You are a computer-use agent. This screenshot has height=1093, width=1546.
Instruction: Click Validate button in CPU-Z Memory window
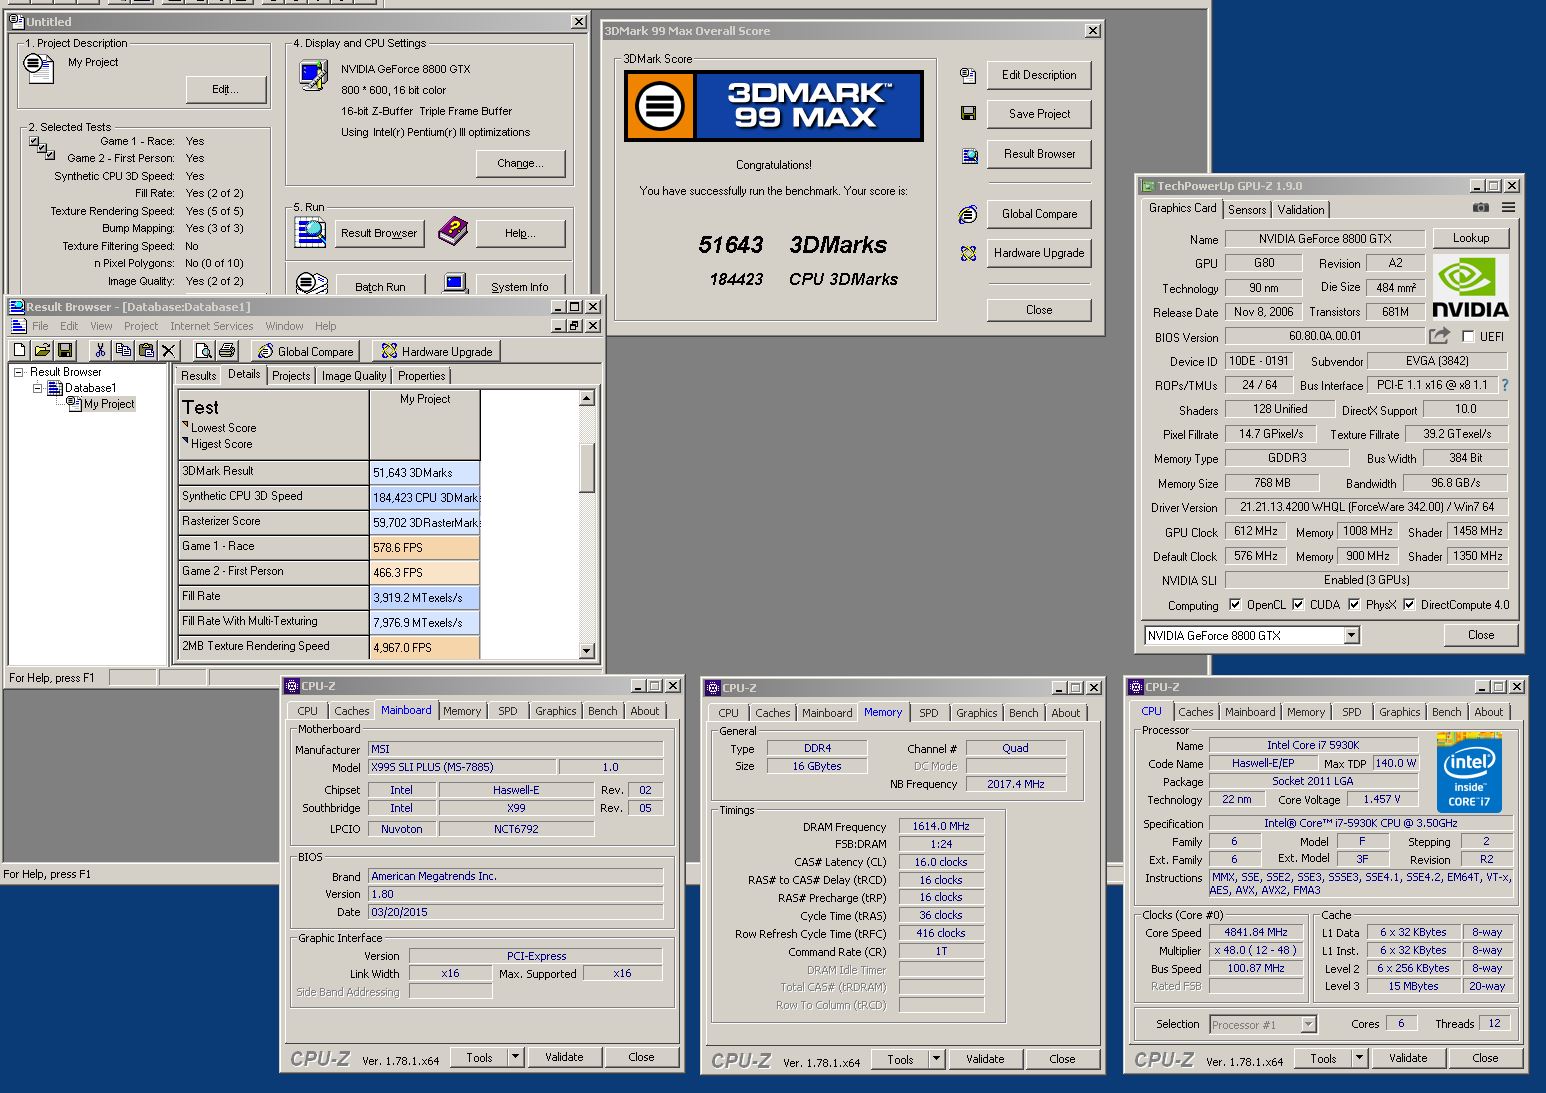985,1059
